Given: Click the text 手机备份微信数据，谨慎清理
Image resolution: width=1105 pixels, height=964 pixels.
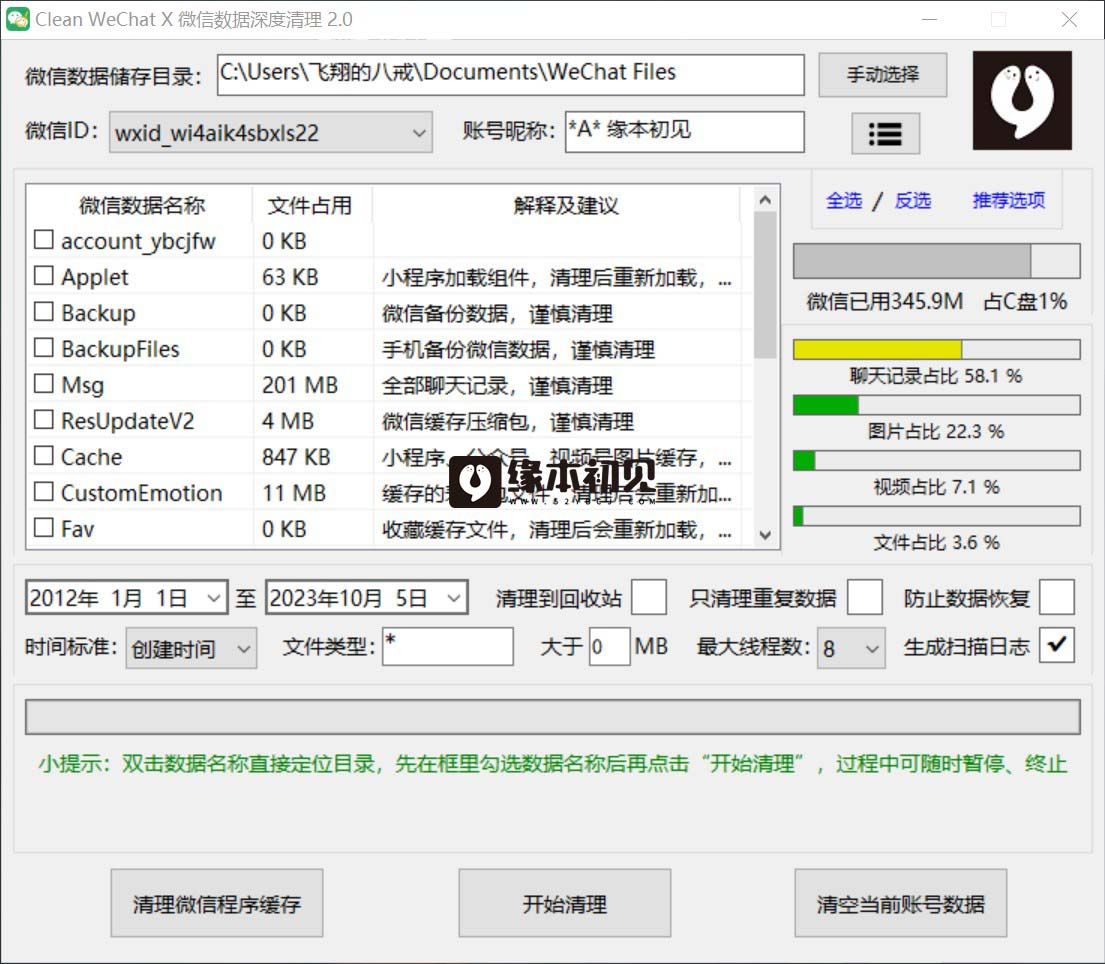Looking at the screenshot, I should [x=519, y=350].
